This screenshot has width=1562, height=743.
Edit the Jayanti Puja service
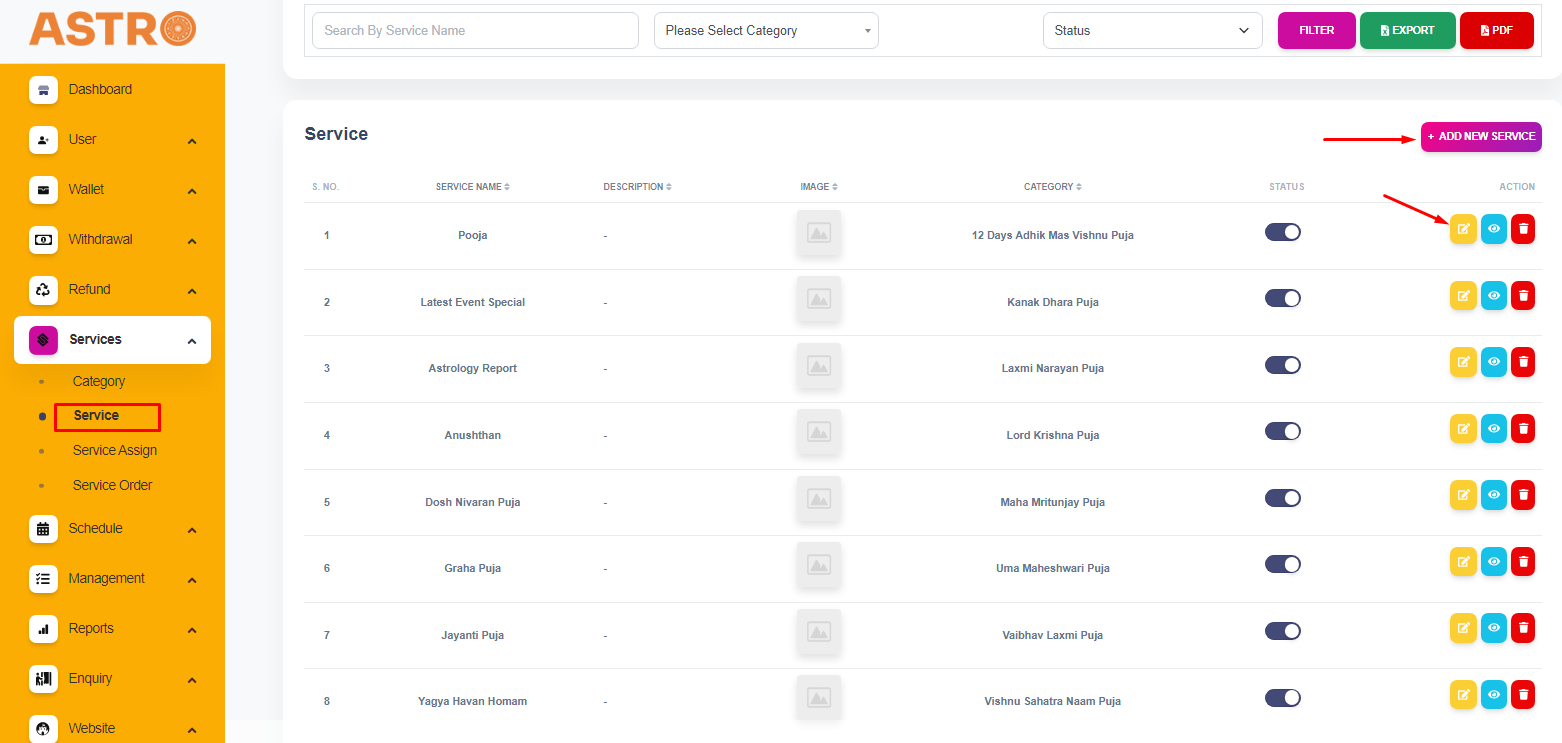click(1463, 628)
